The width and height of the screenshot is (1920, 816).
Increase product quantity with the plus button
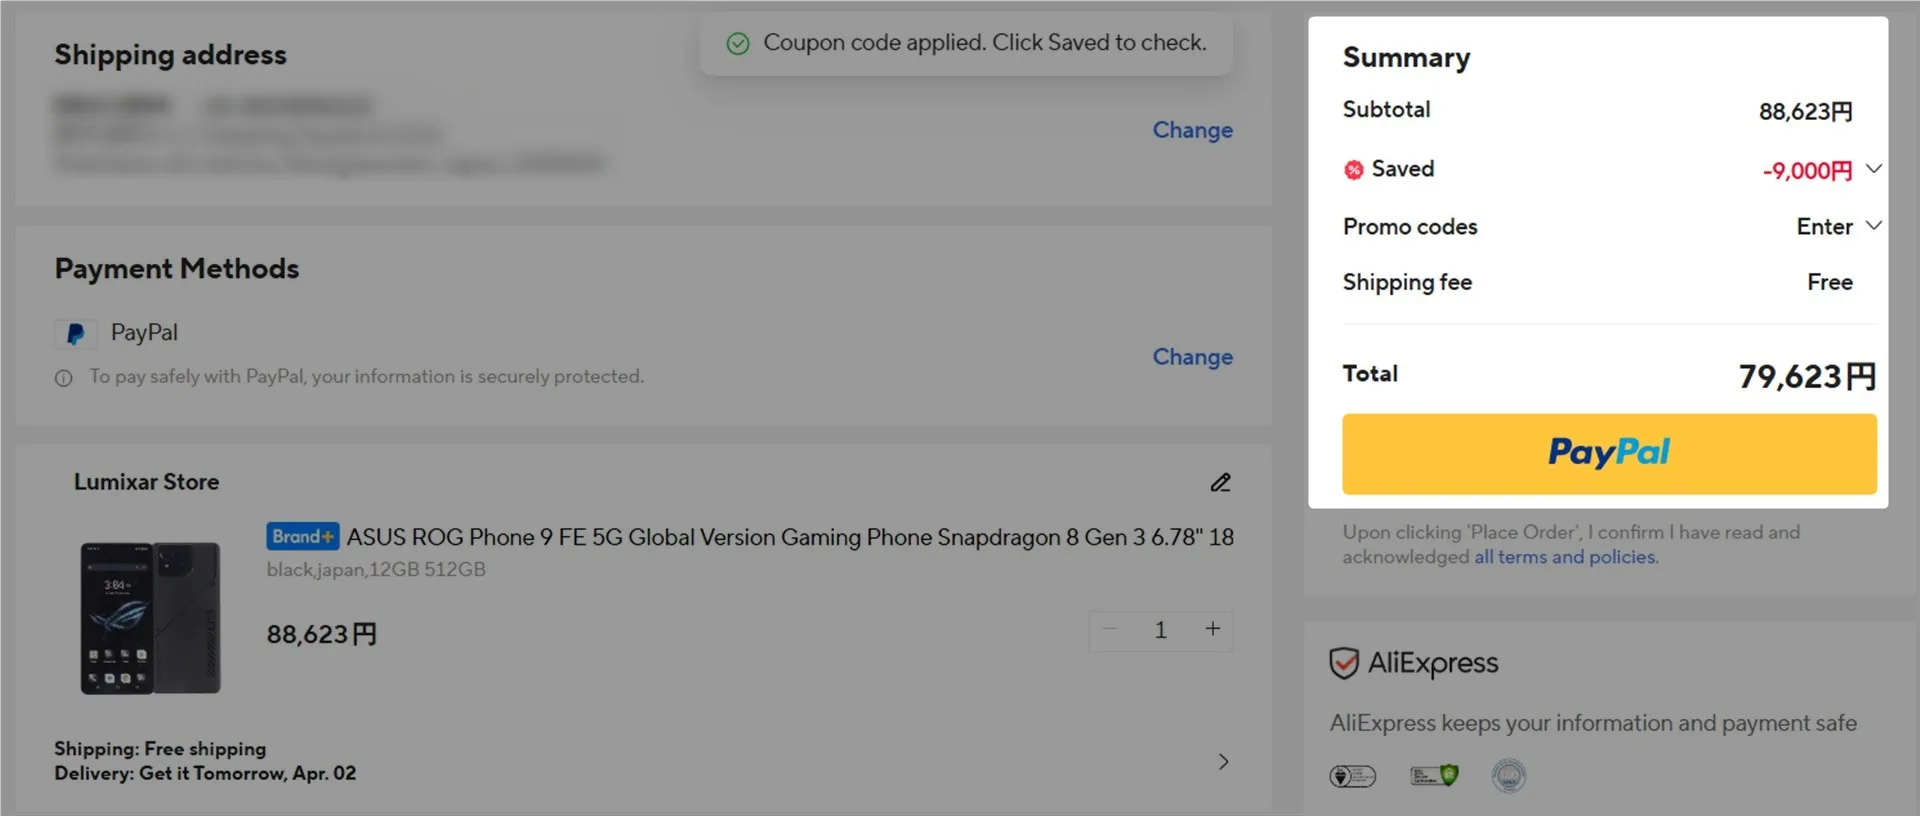(1212, 629)
